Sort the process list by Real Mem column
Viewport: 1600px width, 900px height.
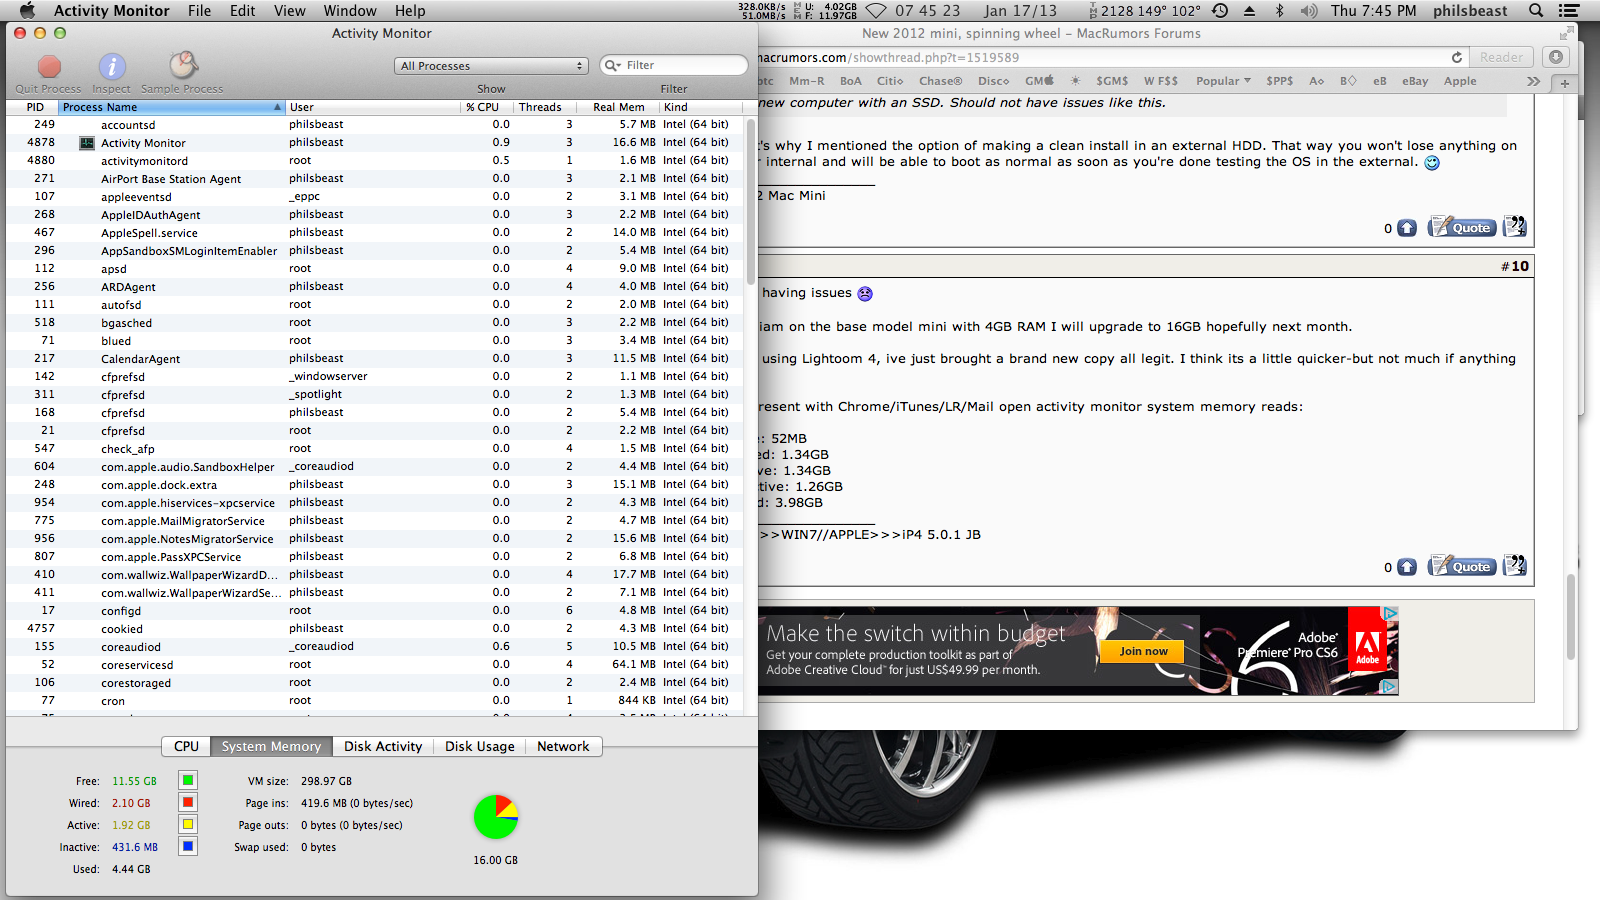pyautogui.click(x=618, y=107)
